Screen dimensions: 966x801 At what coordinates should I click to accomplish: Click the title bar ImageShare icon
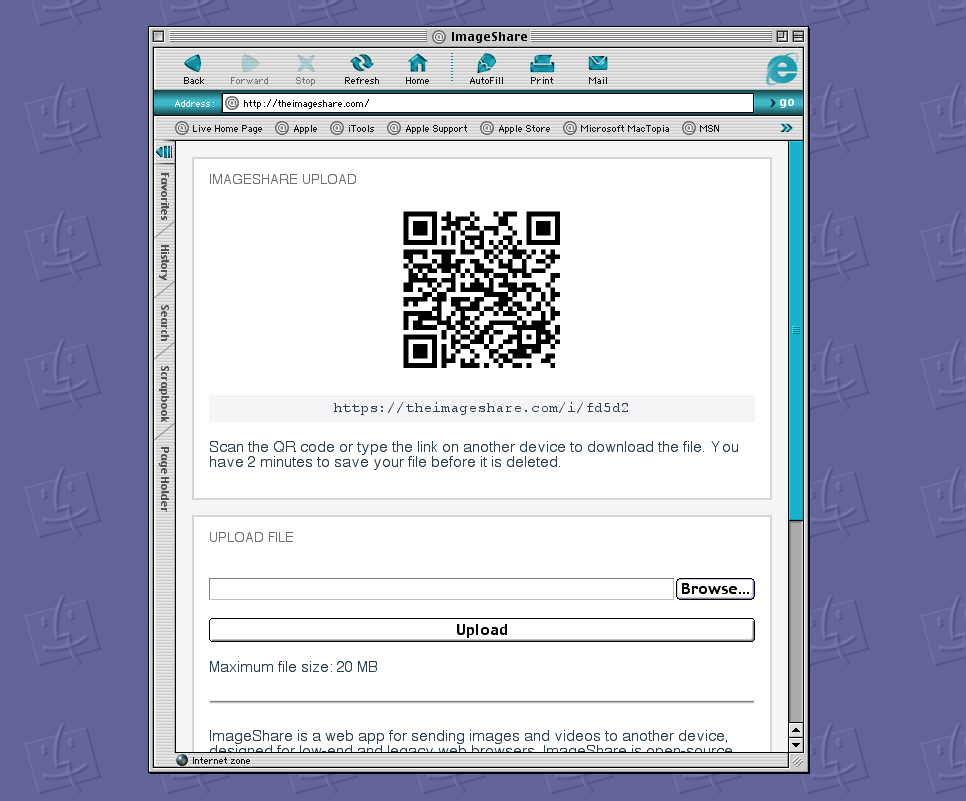point(439,37)
